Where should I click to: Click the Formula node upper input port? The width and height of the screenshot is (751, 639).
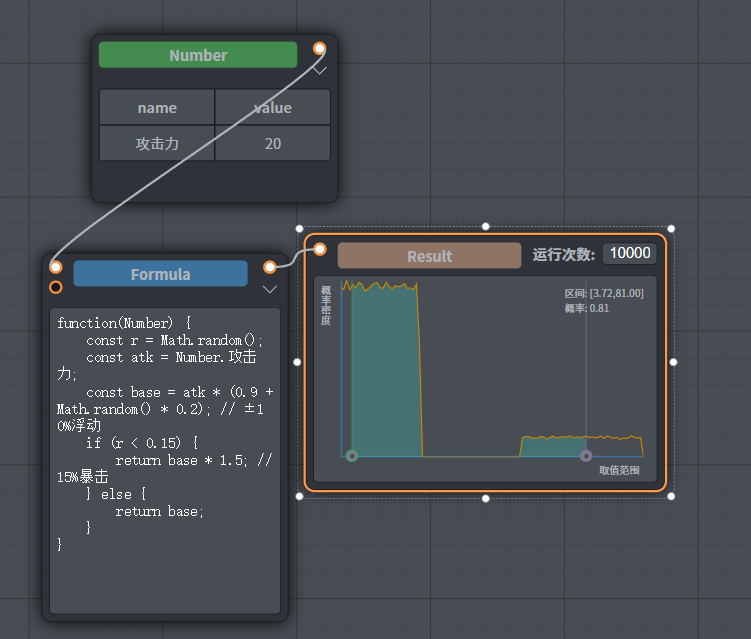[x=56, y=267]
